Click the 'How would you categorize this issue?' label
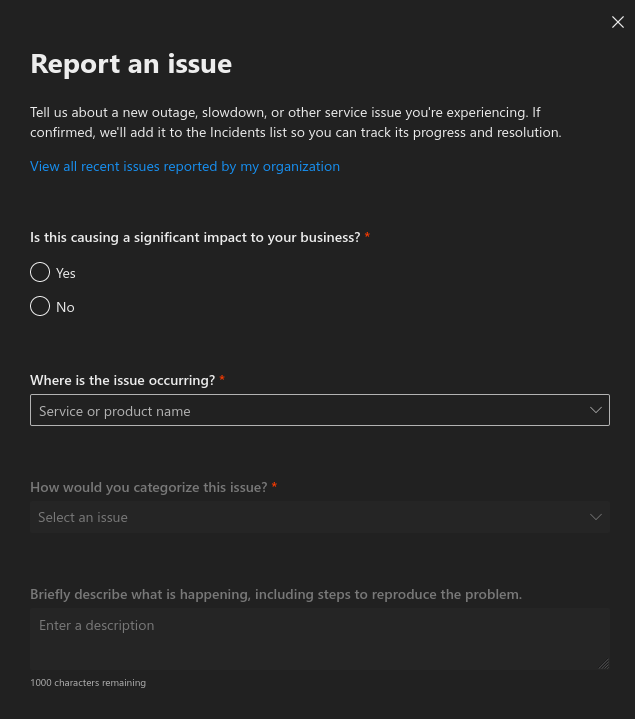Screen dimensions: 635x719 (149, 487)
